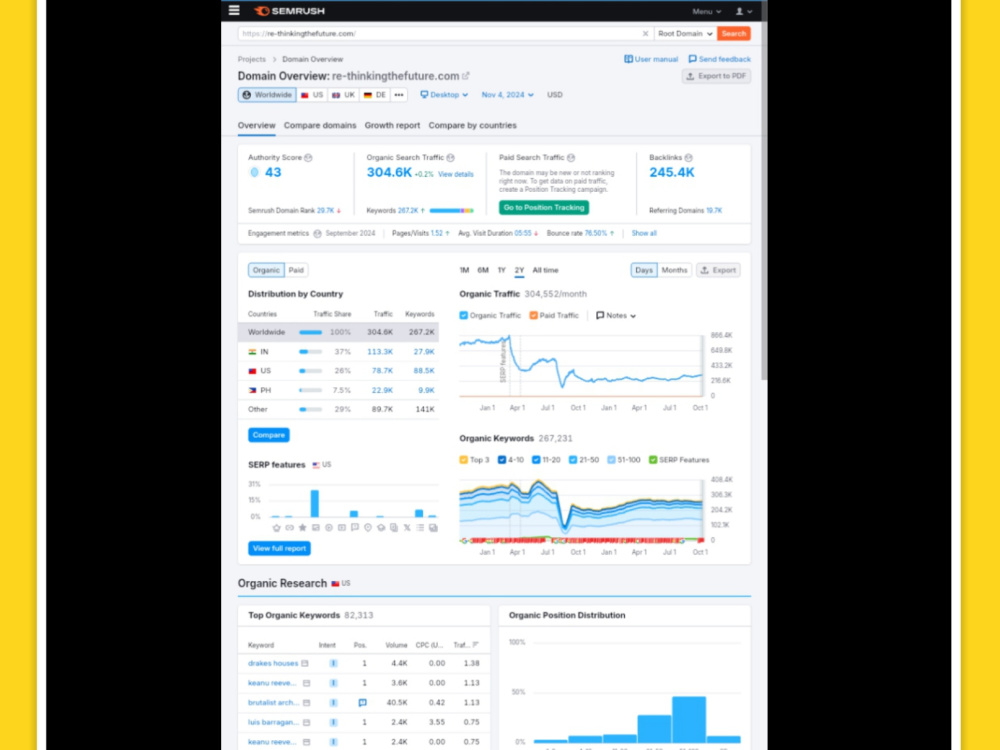Click View full report button
Image resolution: width=1000 pixels, height=750 pixels.
(279, 548)
